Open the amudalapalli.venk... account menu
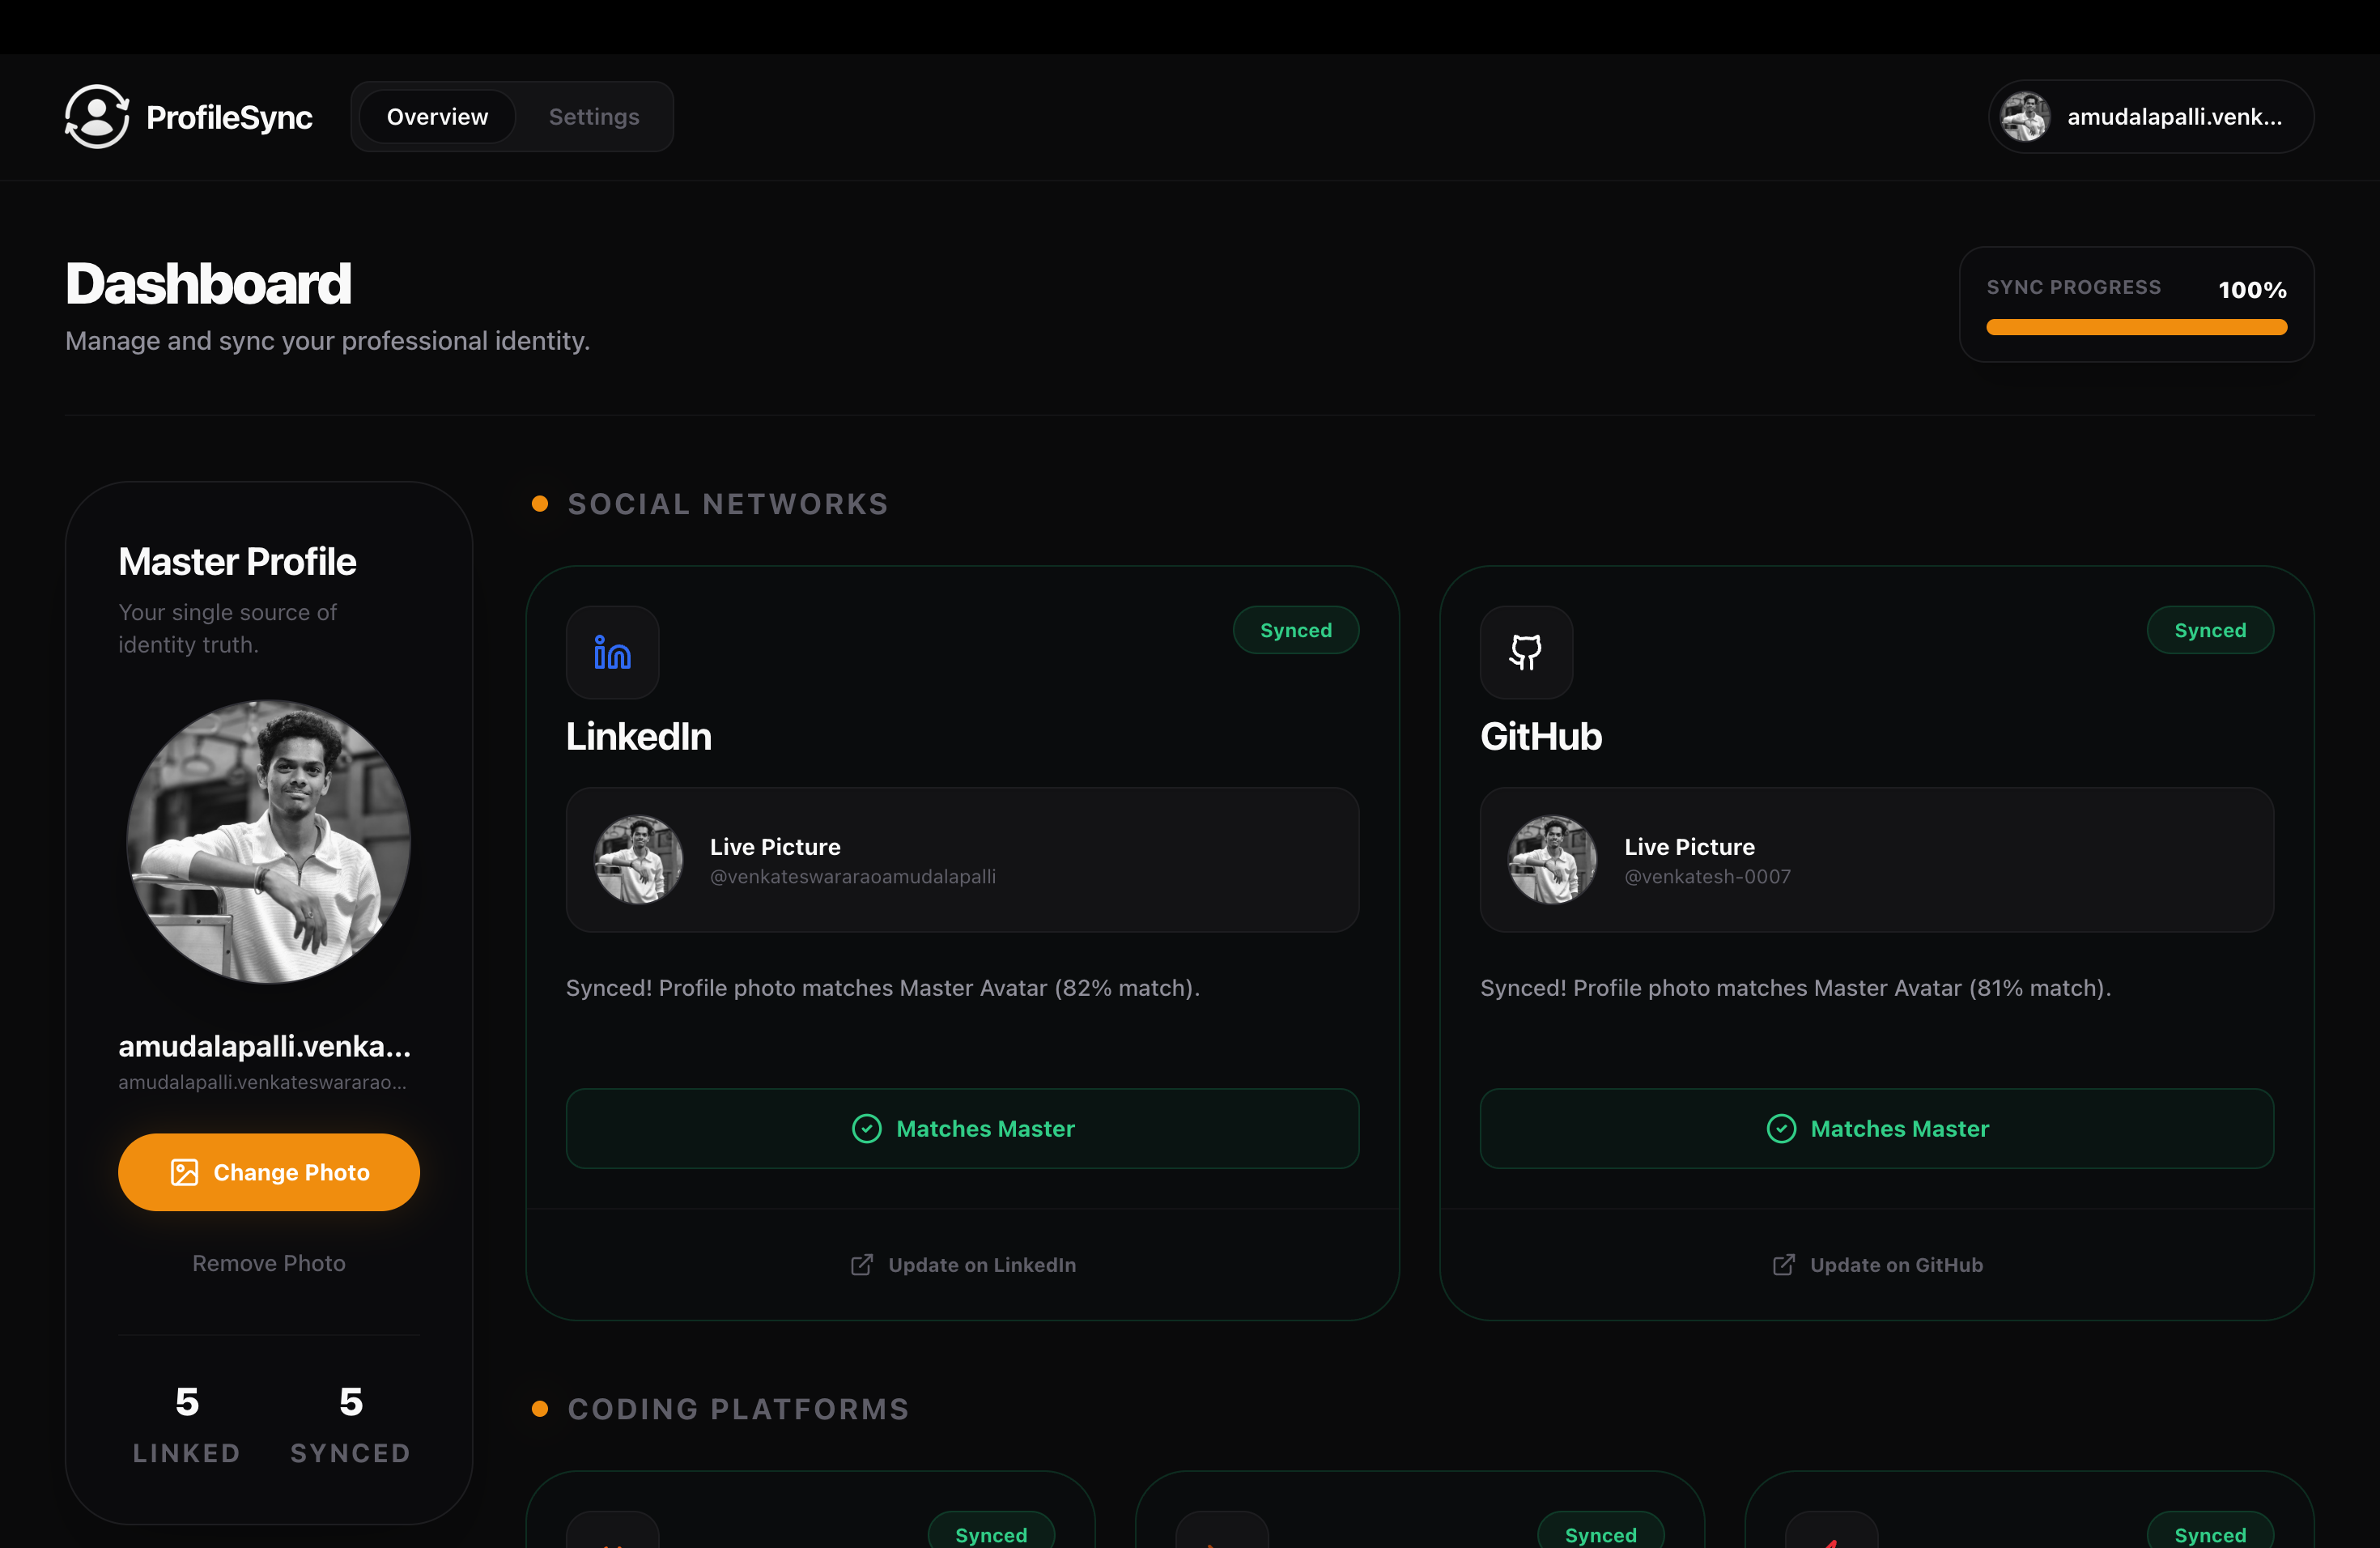The width and height of the screenshot is (2380, 1548). pos(2150,117)
